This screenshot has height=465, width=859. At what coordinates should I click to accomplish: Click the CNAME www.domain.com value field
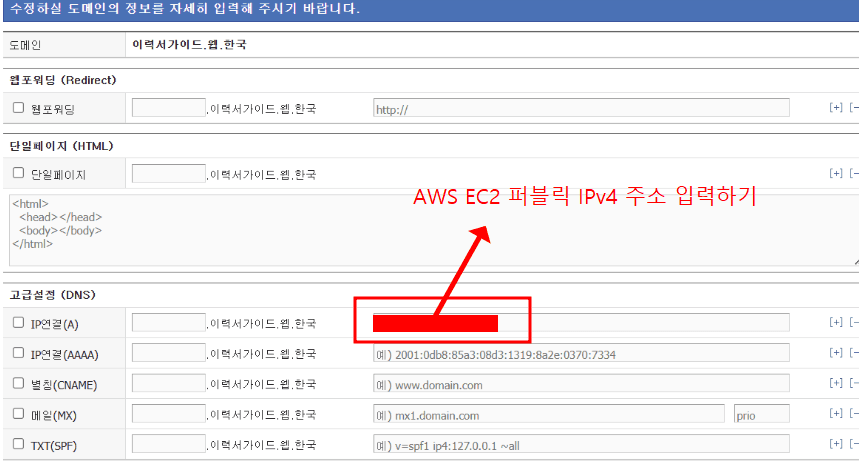click(x=580, y=385)
